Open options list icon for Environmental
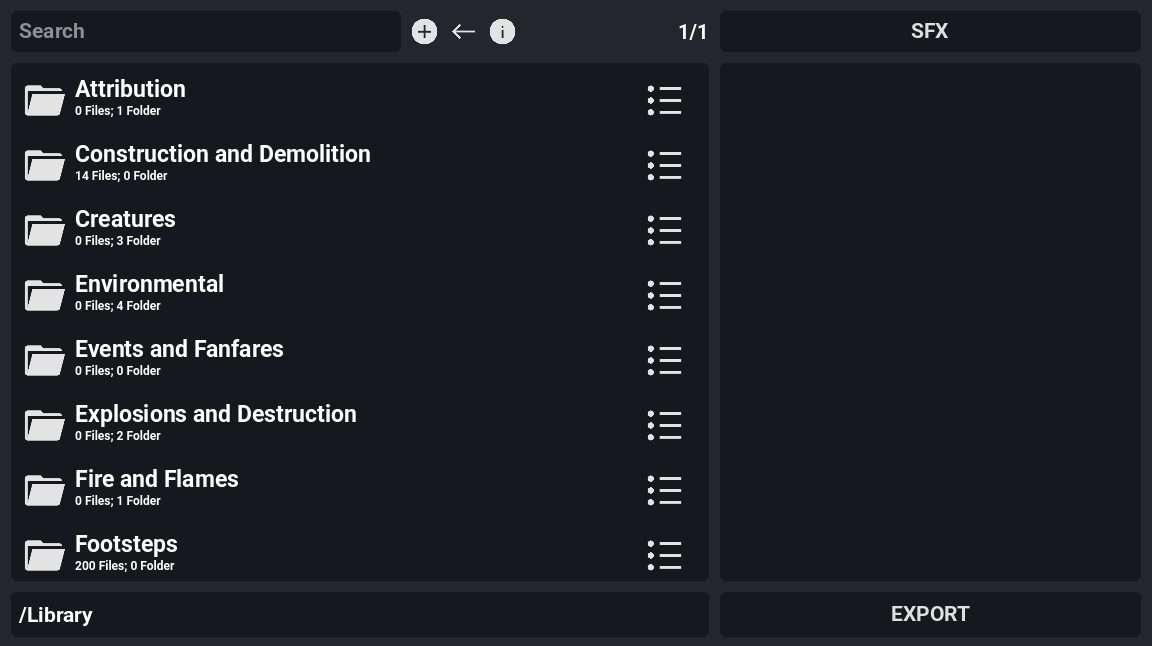Viewport: 1152px width, 646px height. click(x=664, y=295)
